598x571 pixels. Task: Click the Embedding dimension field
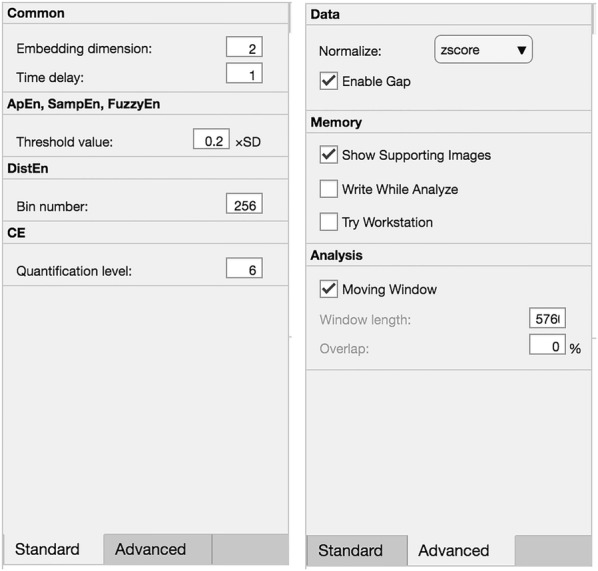click(x=244, y=47)
